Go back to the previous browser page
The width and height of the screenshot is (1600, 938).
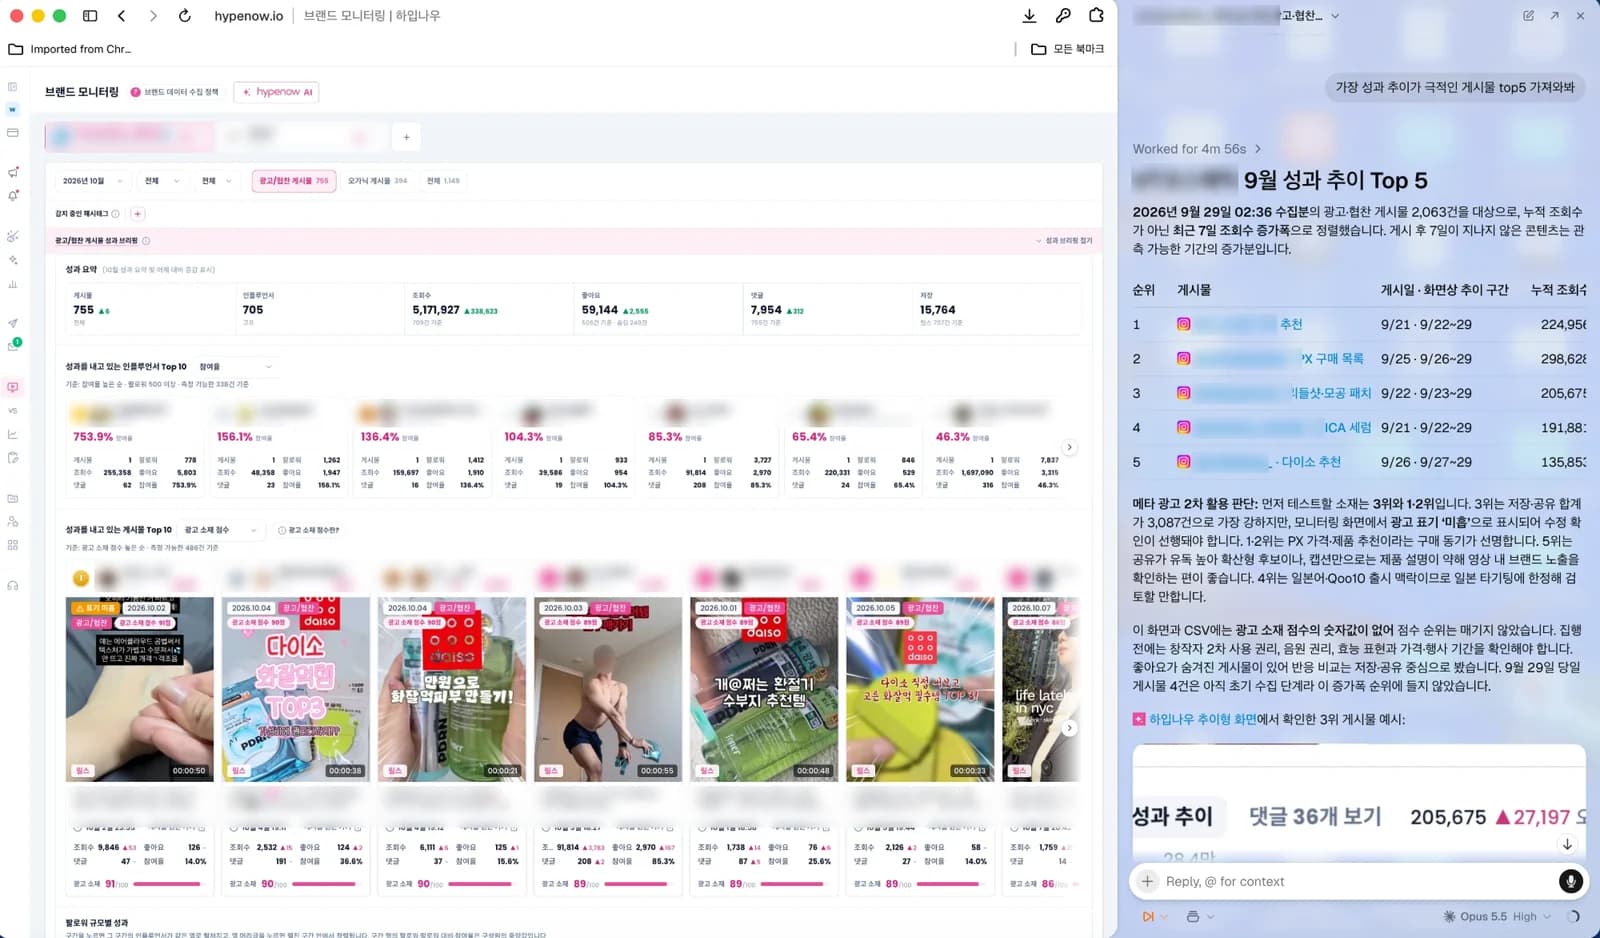tap(122, 16)
